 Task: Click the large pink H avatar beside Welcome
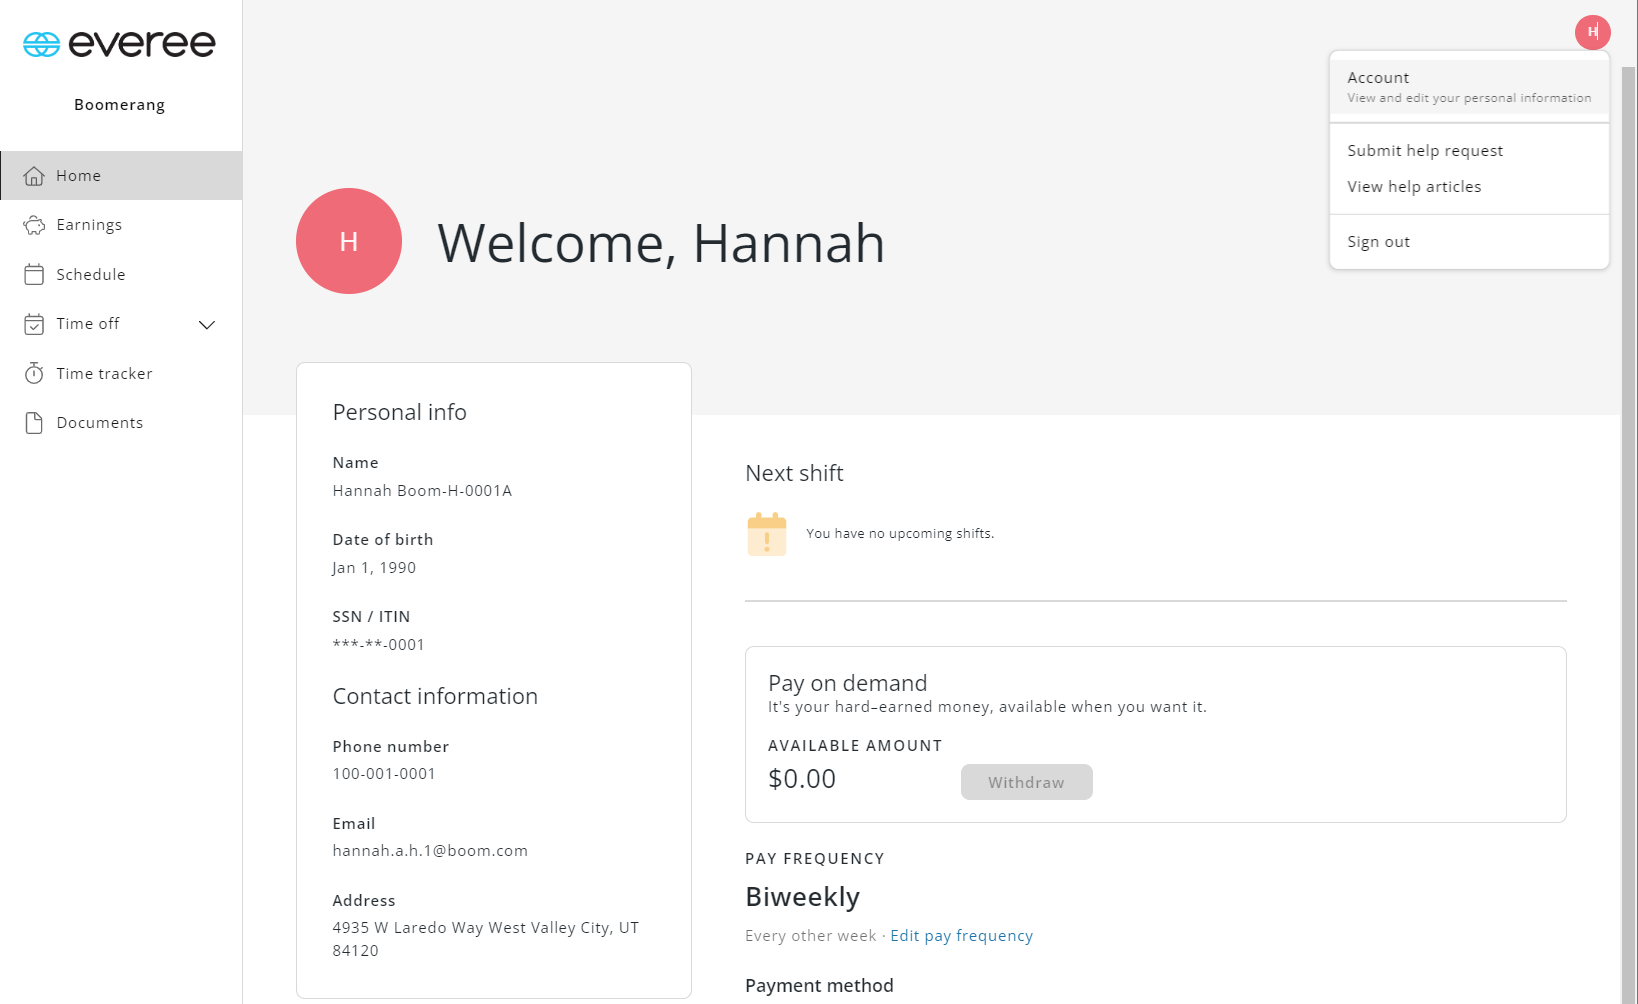click(x=349, y=241)
